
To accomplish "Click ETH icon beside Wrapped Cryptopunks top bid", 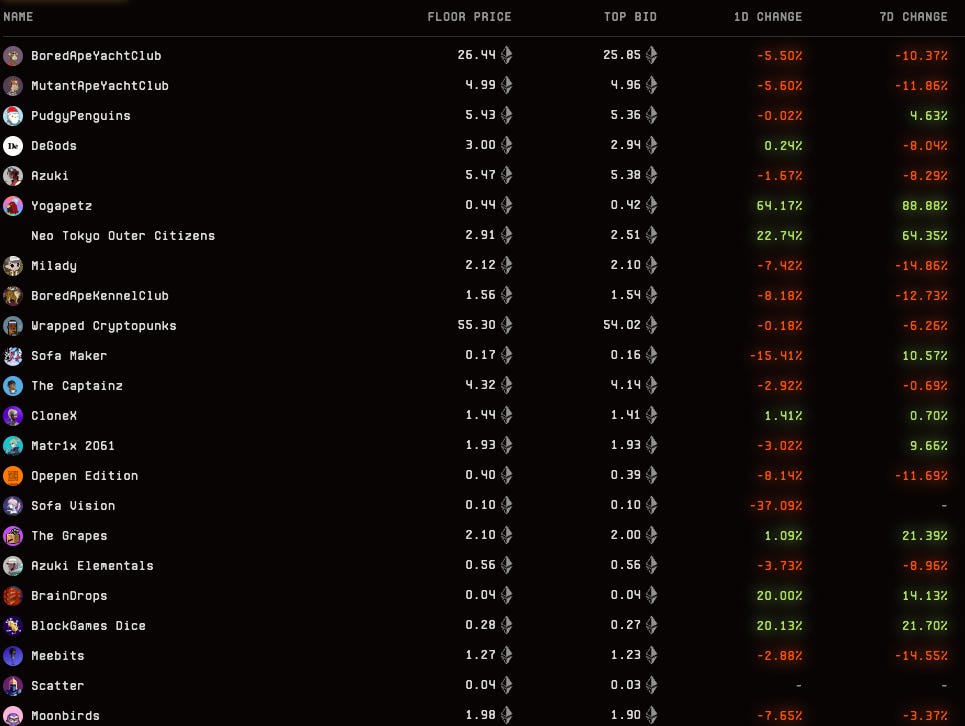I will (652, 325).
